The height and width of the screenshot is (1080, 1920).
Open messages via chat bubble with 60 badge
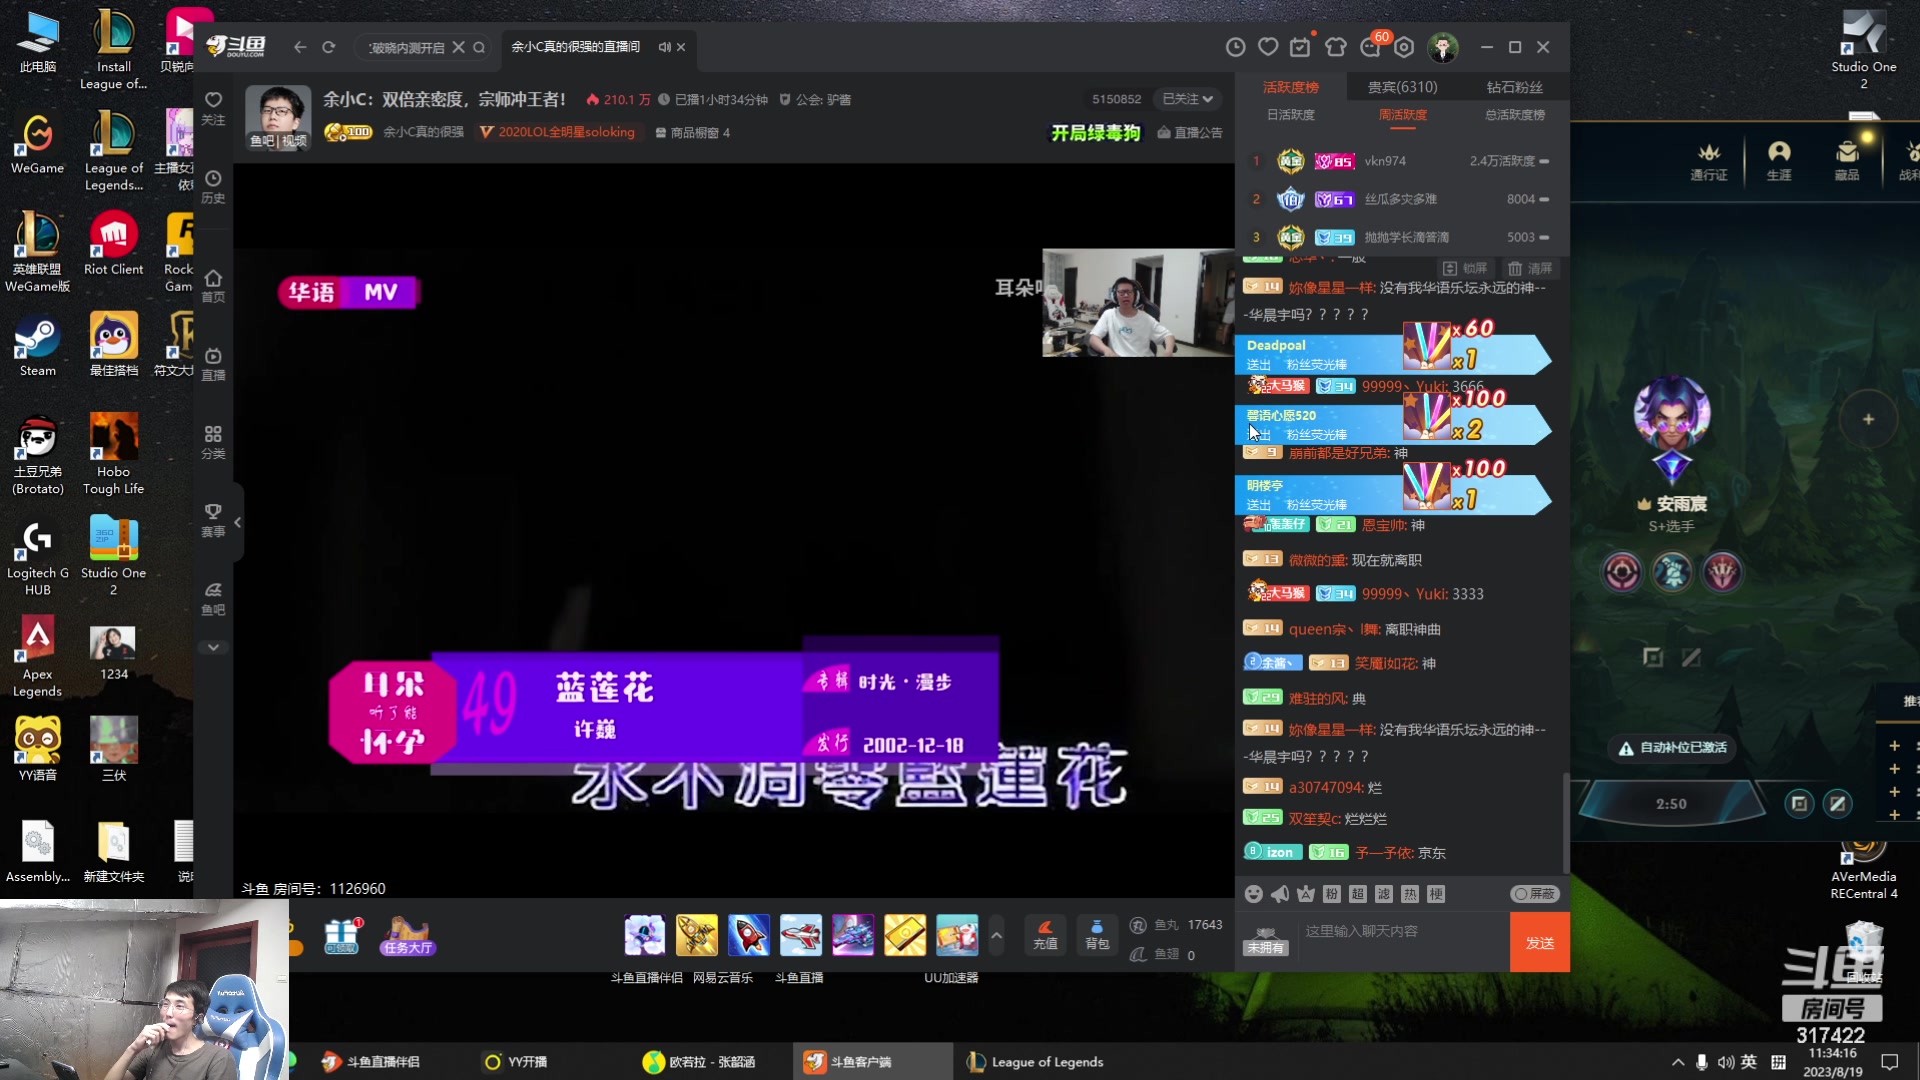pyautogui.click(x=1371, y=47)
